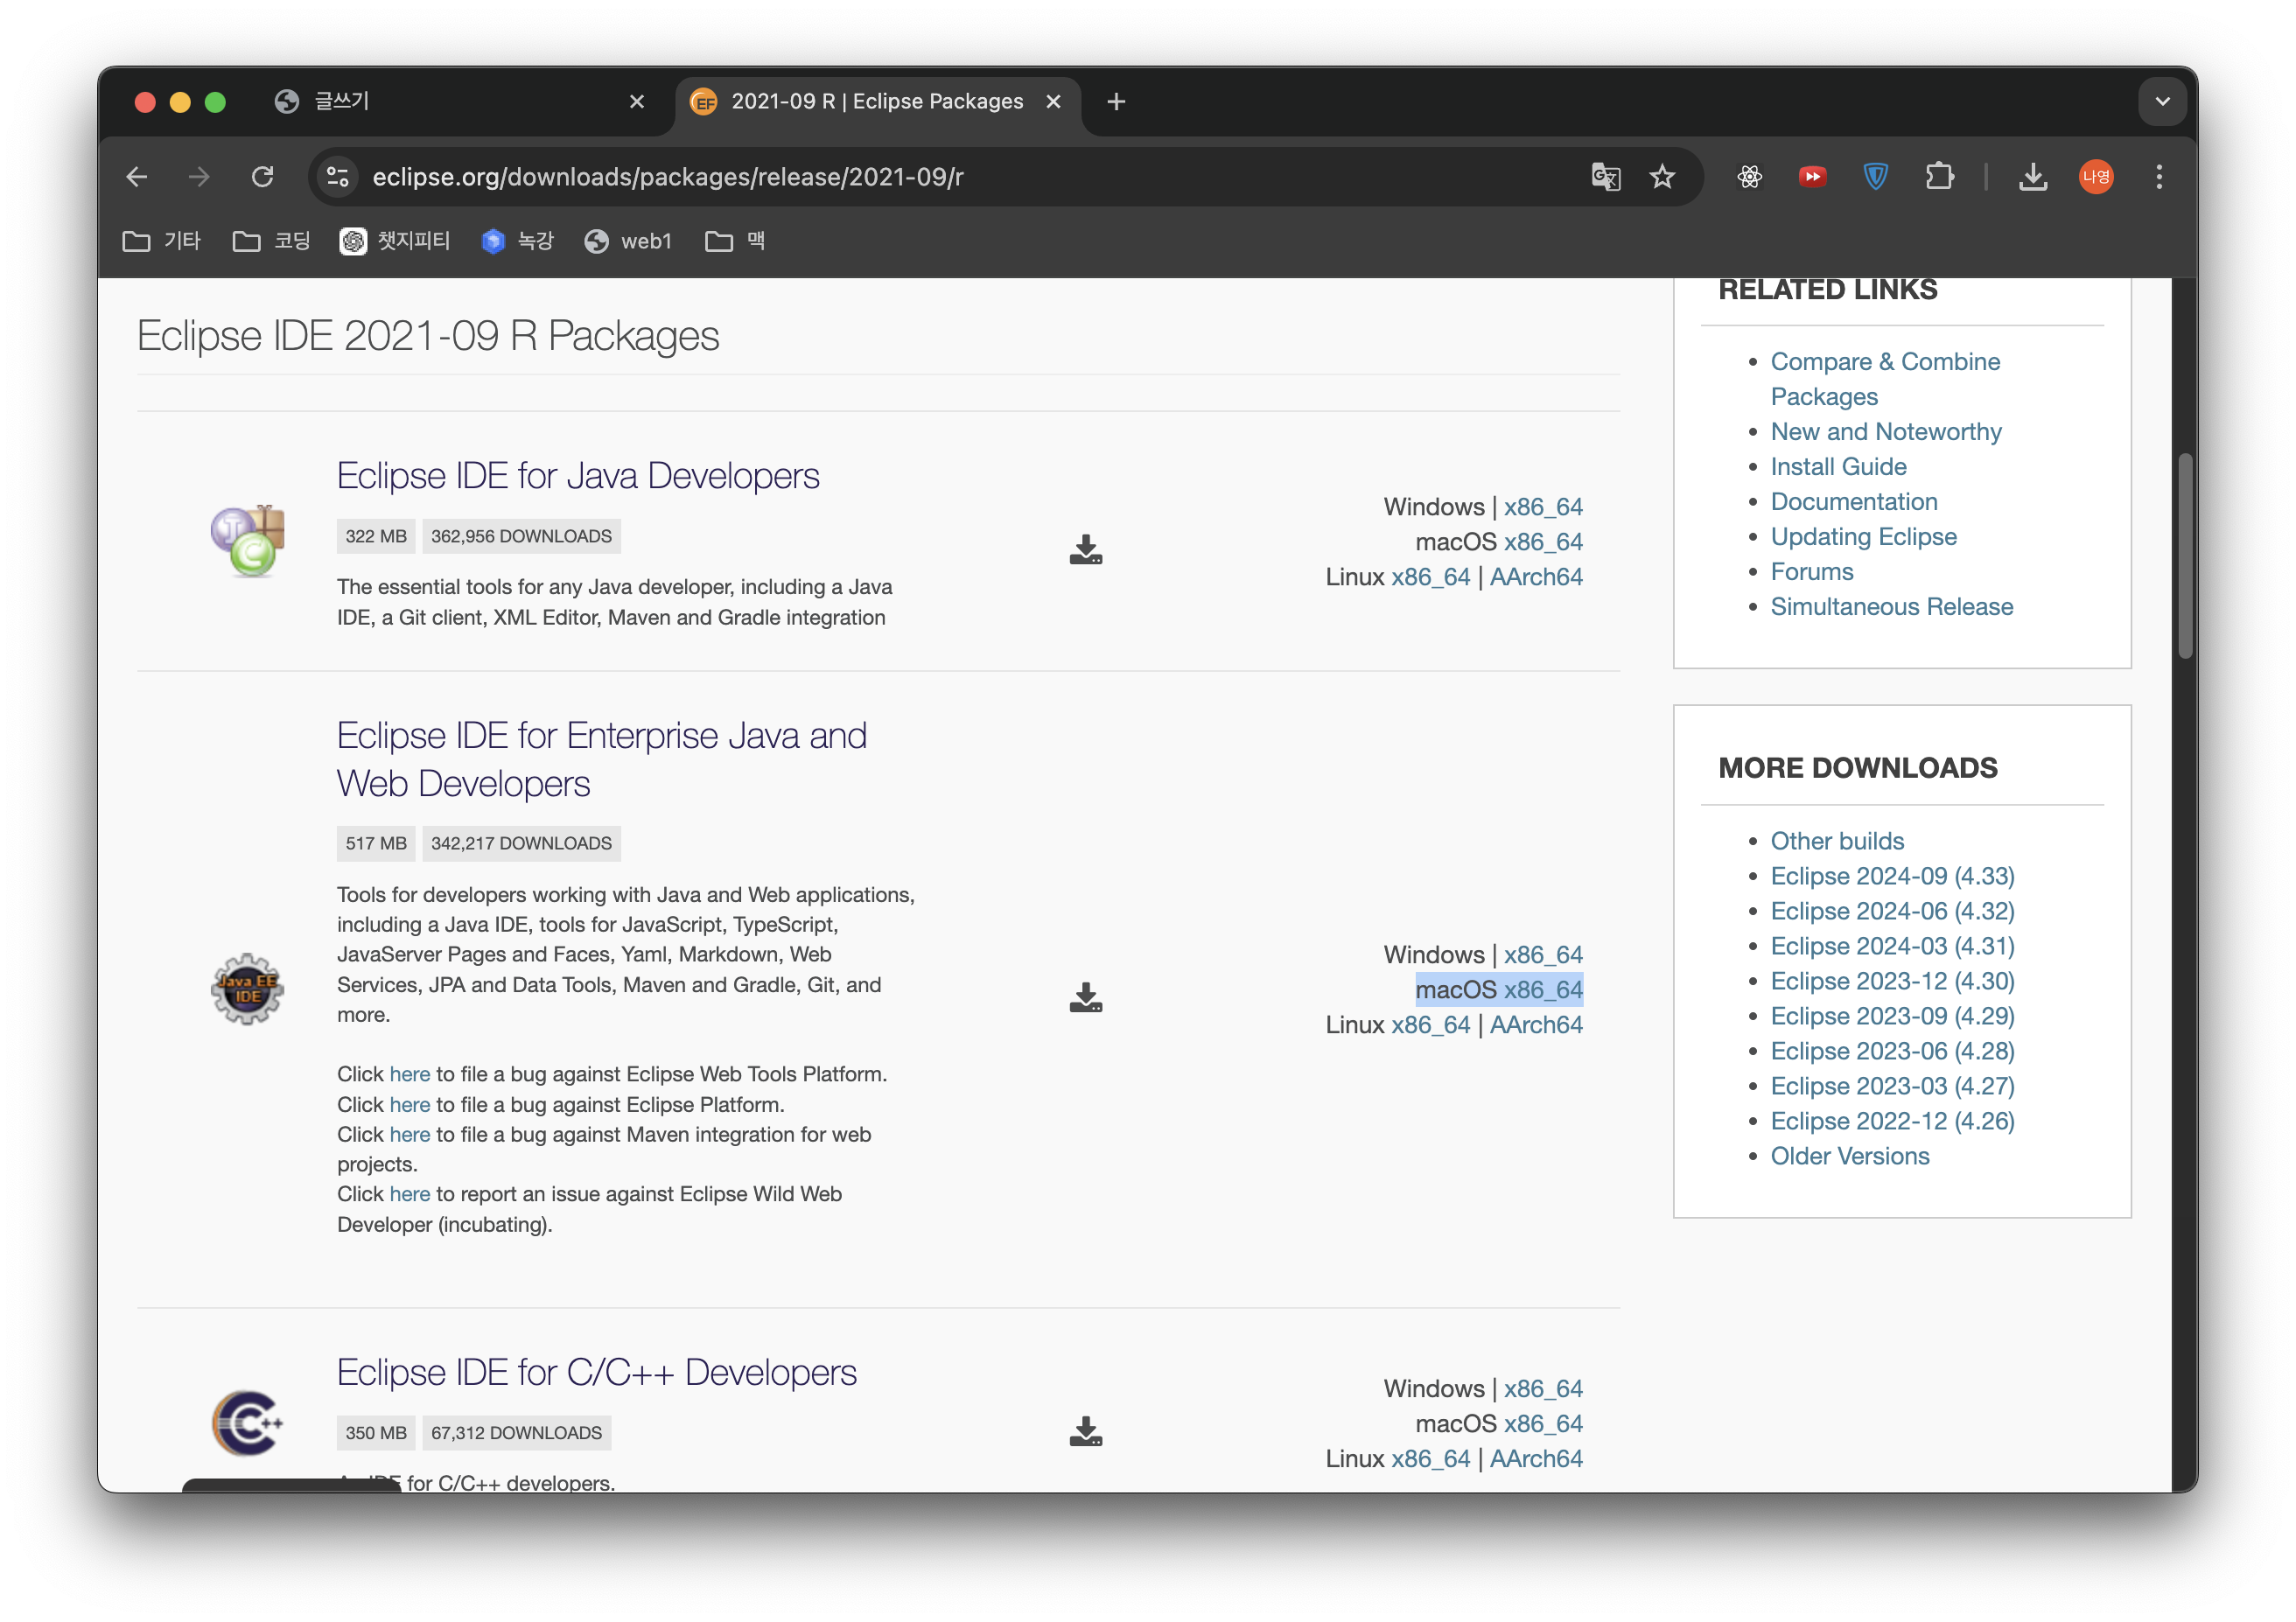Open Chrome downloads tray icon

2032,177
